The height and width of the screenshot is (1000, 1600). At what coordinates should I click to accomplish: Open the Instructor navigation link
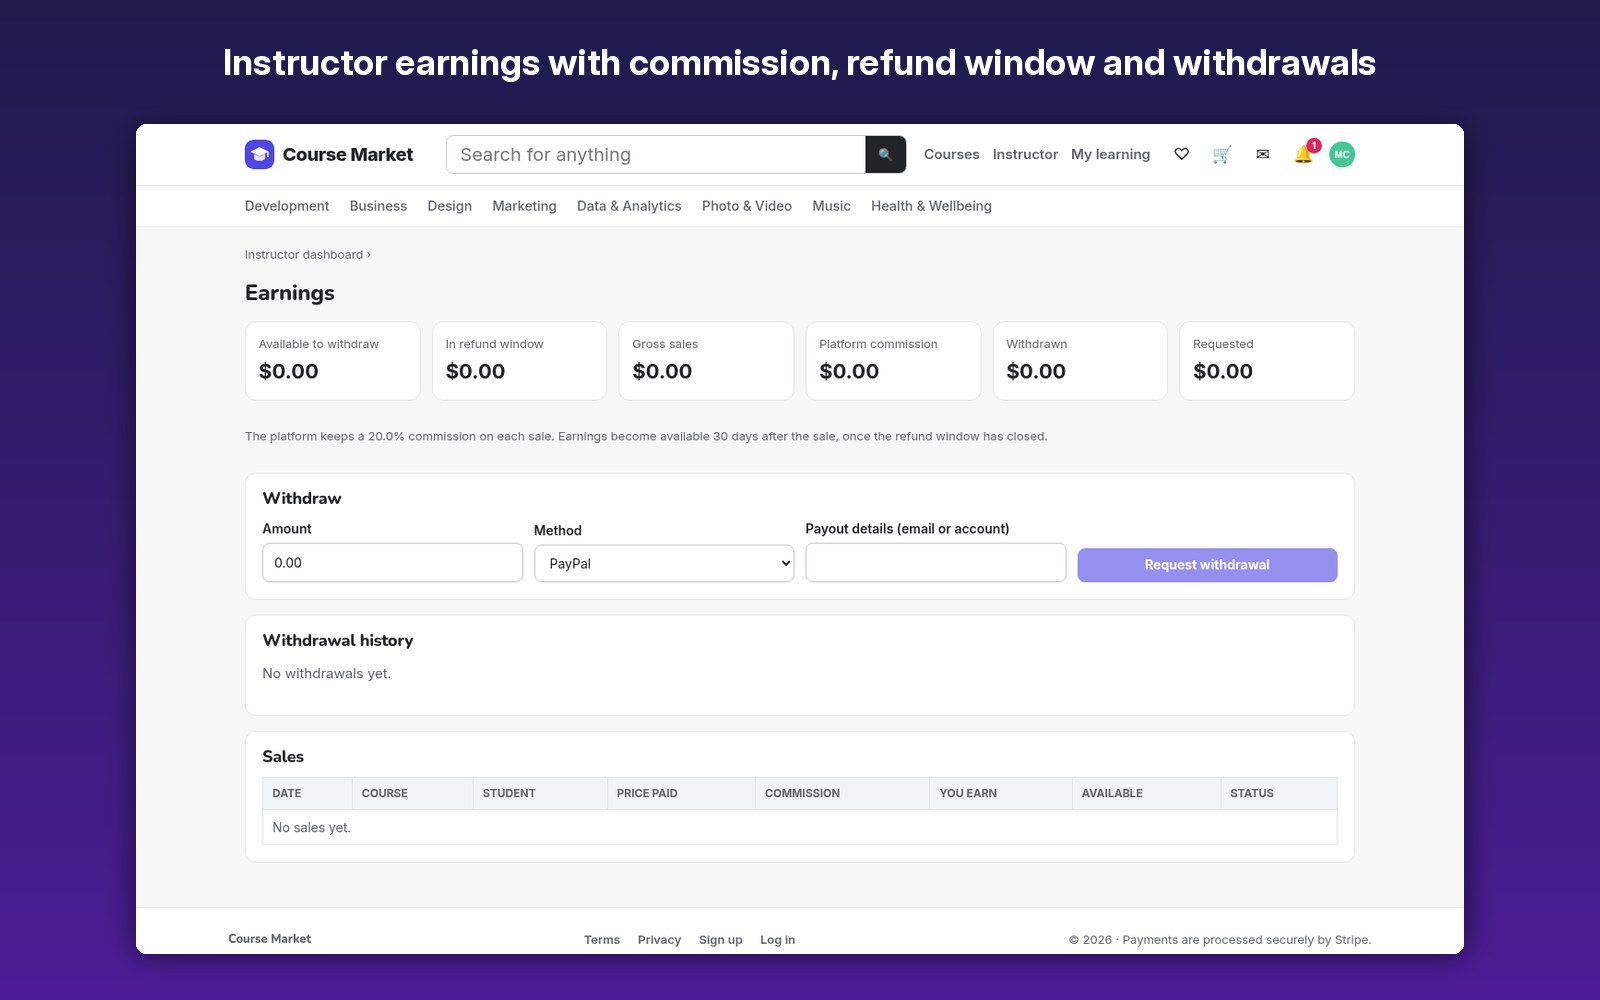pyautogui.click(x=1025, y=154)
